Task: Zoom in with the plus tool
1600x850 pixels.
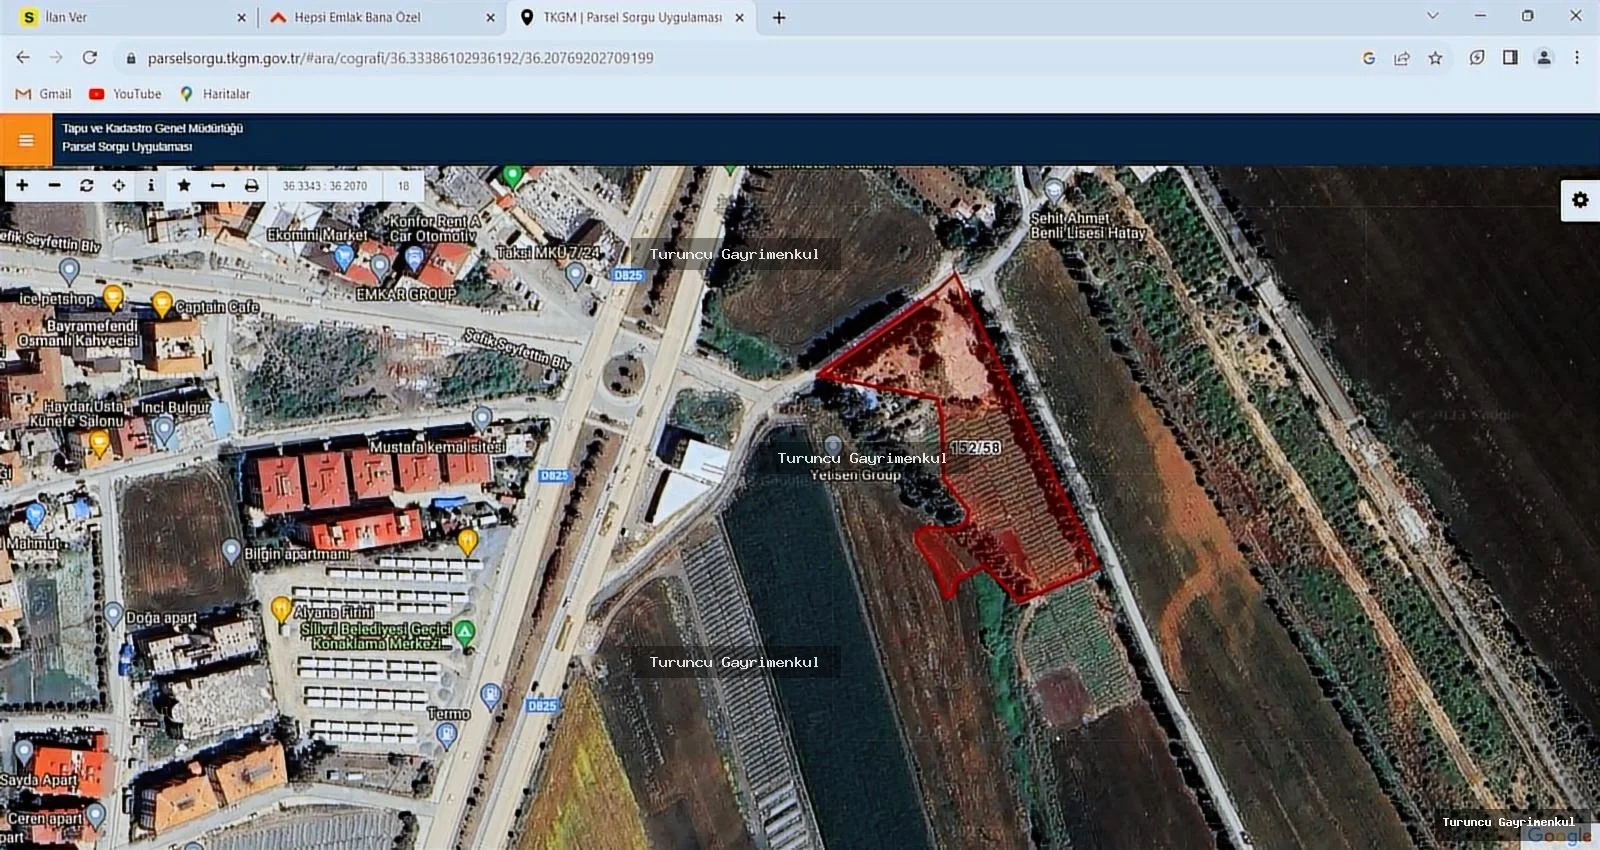Action: click(22, 185)
